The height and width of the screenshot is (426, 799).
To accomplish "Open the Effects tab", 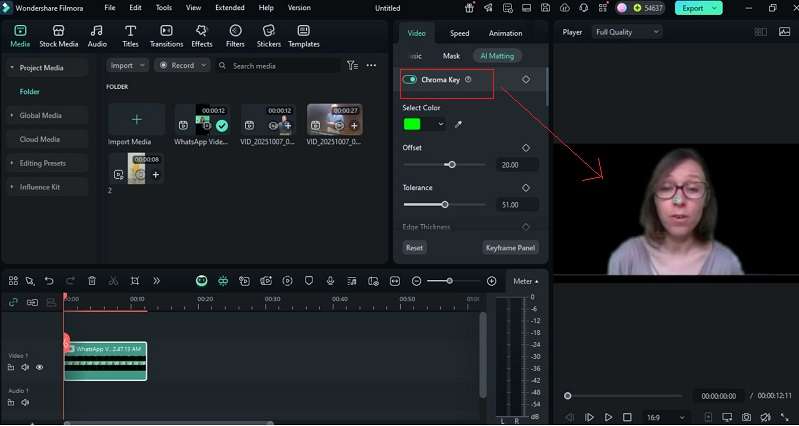I will click(x=202, y=36).
